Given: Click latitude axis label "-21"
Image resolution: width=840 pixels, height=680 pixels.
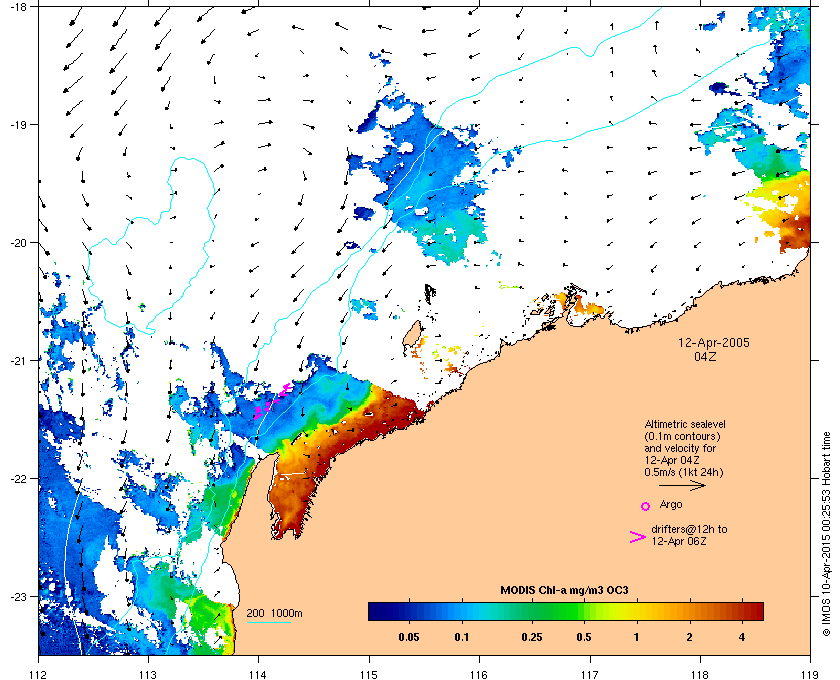Looking at the screenshot, I should pos(18,361).
